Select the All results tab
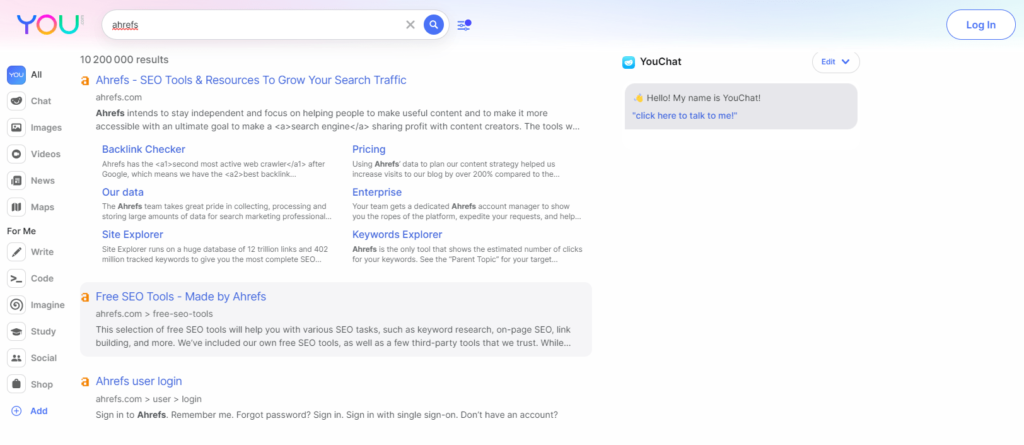 17,74
